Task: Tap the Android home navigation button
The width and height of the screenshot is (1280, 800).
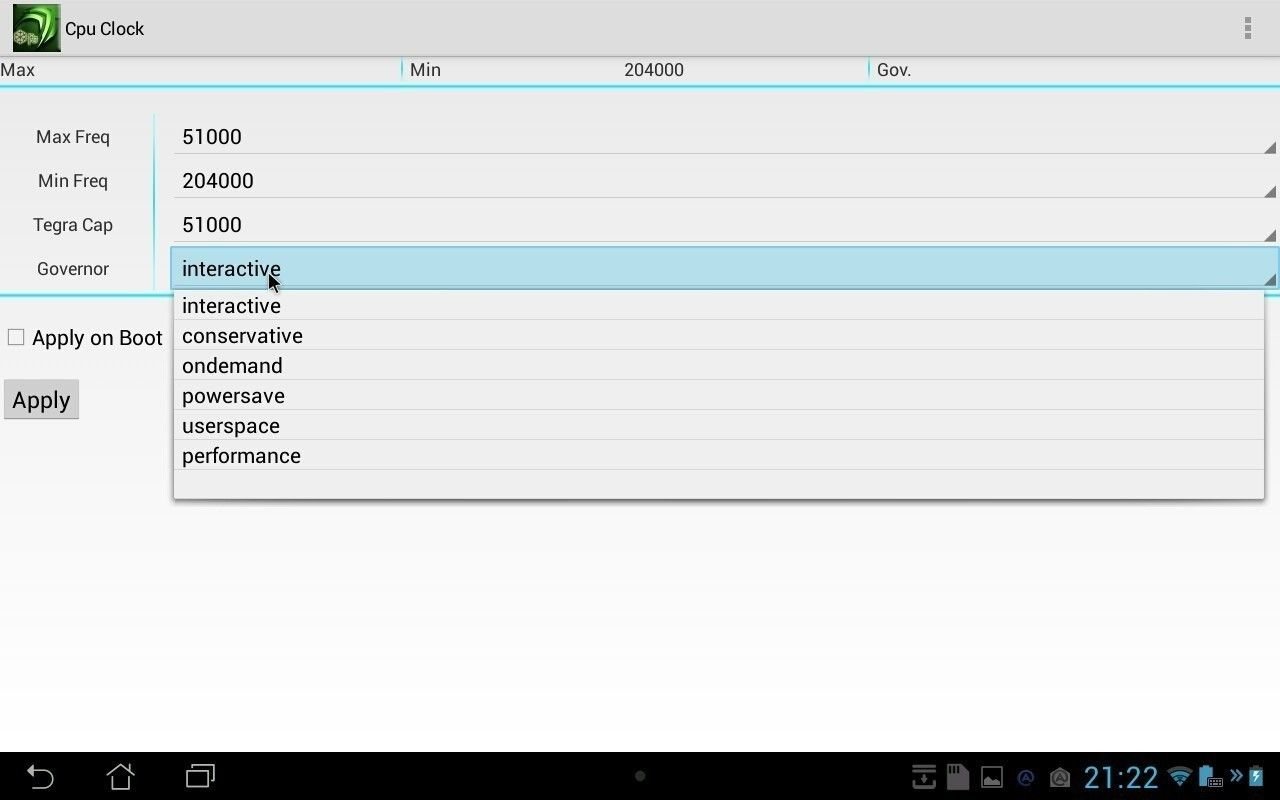Action: (x=120, y=776)
